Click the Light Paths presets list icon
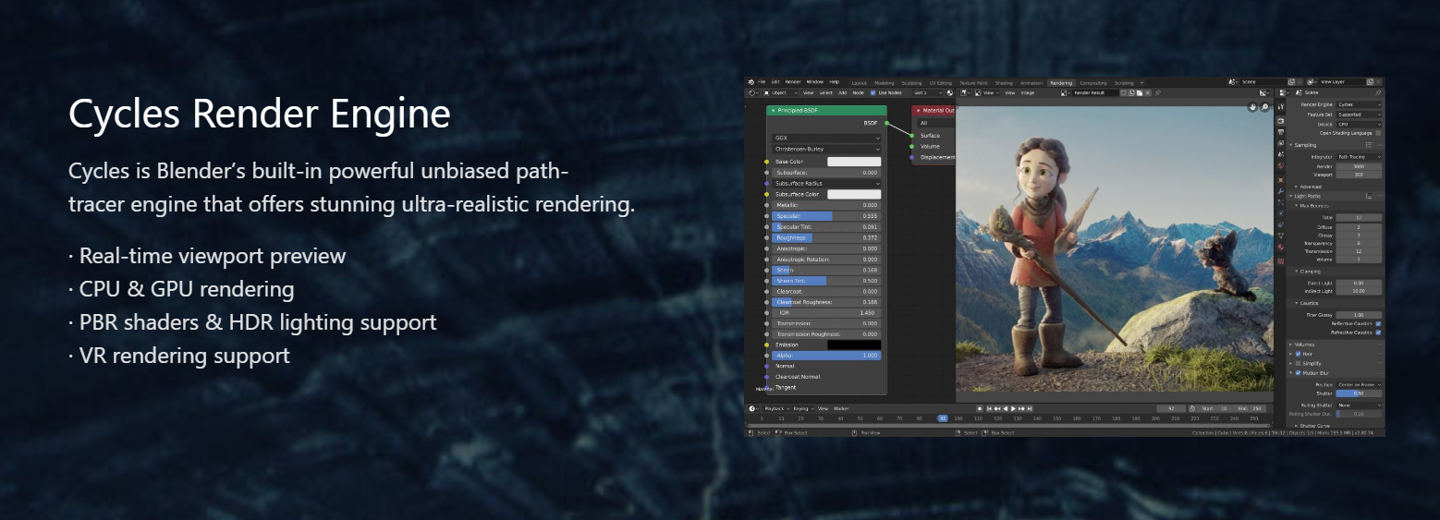 point(1368,196)
